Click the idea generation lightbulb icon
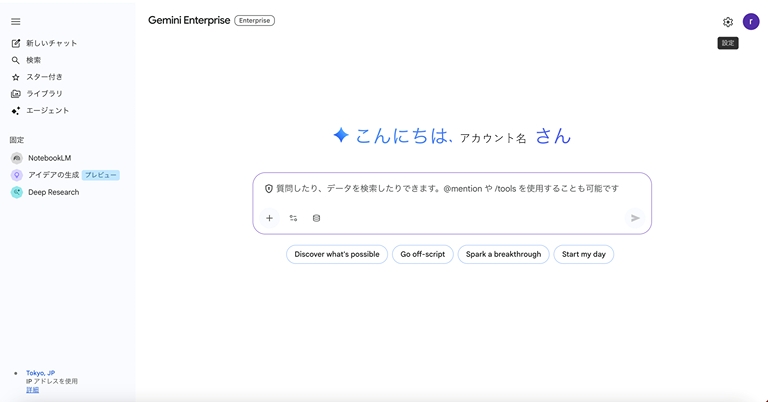 [x=17, y=175]
